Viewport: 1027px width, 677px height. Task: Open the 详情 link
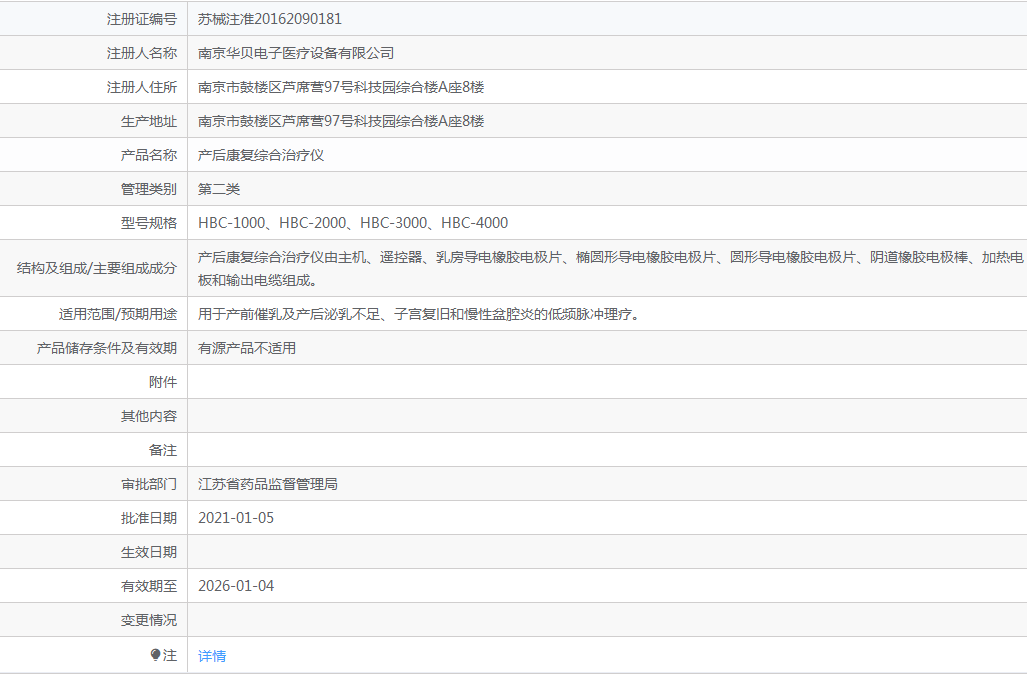click(x=212, y=655)
